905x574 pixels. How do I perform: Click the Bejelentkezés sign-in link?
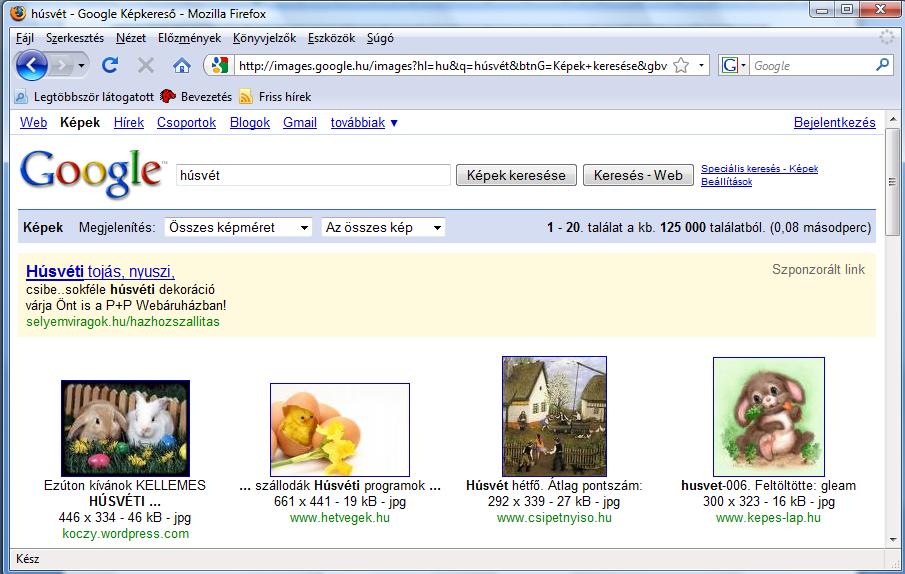[x=835, y=122]
